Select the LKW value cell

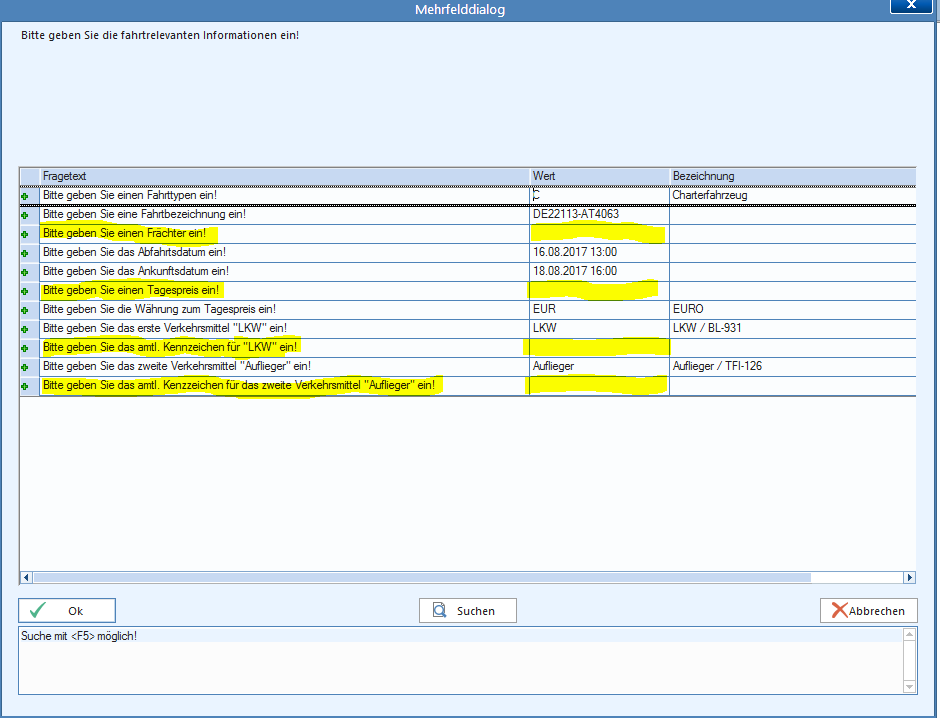(x=599, y=328)
